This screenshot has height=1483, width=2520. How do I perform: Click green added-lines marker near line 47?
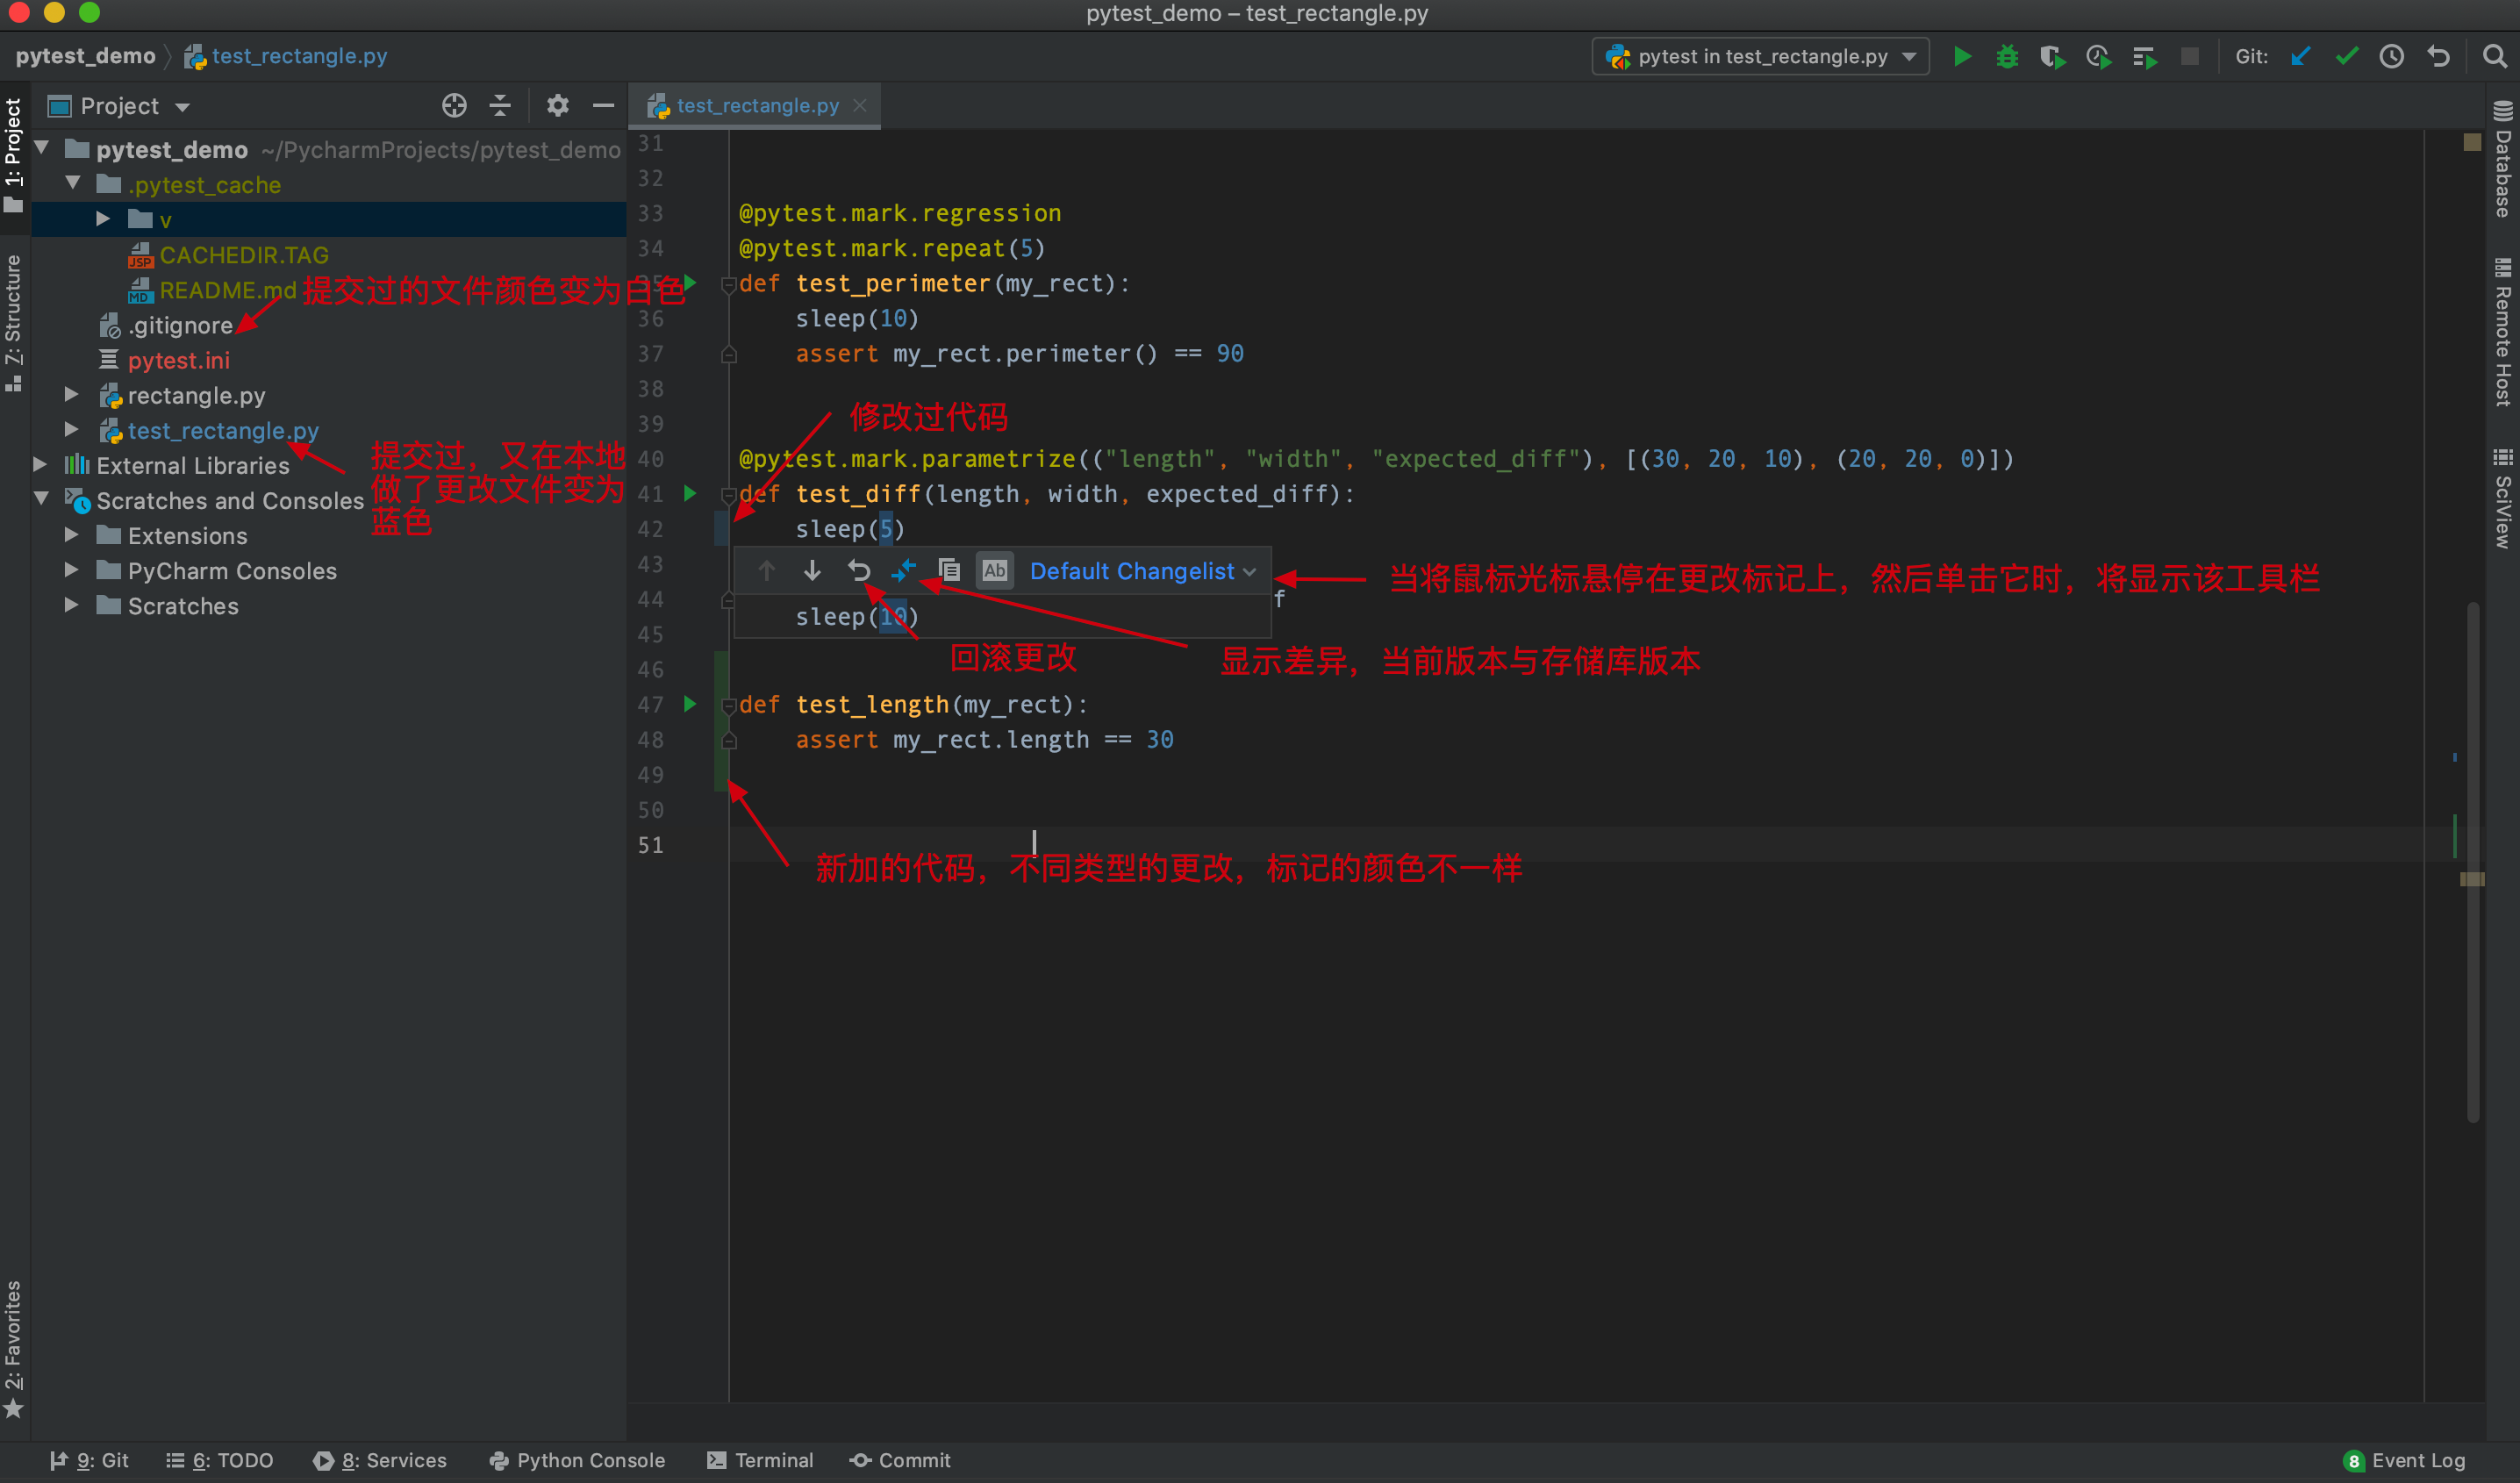[721, 721]
